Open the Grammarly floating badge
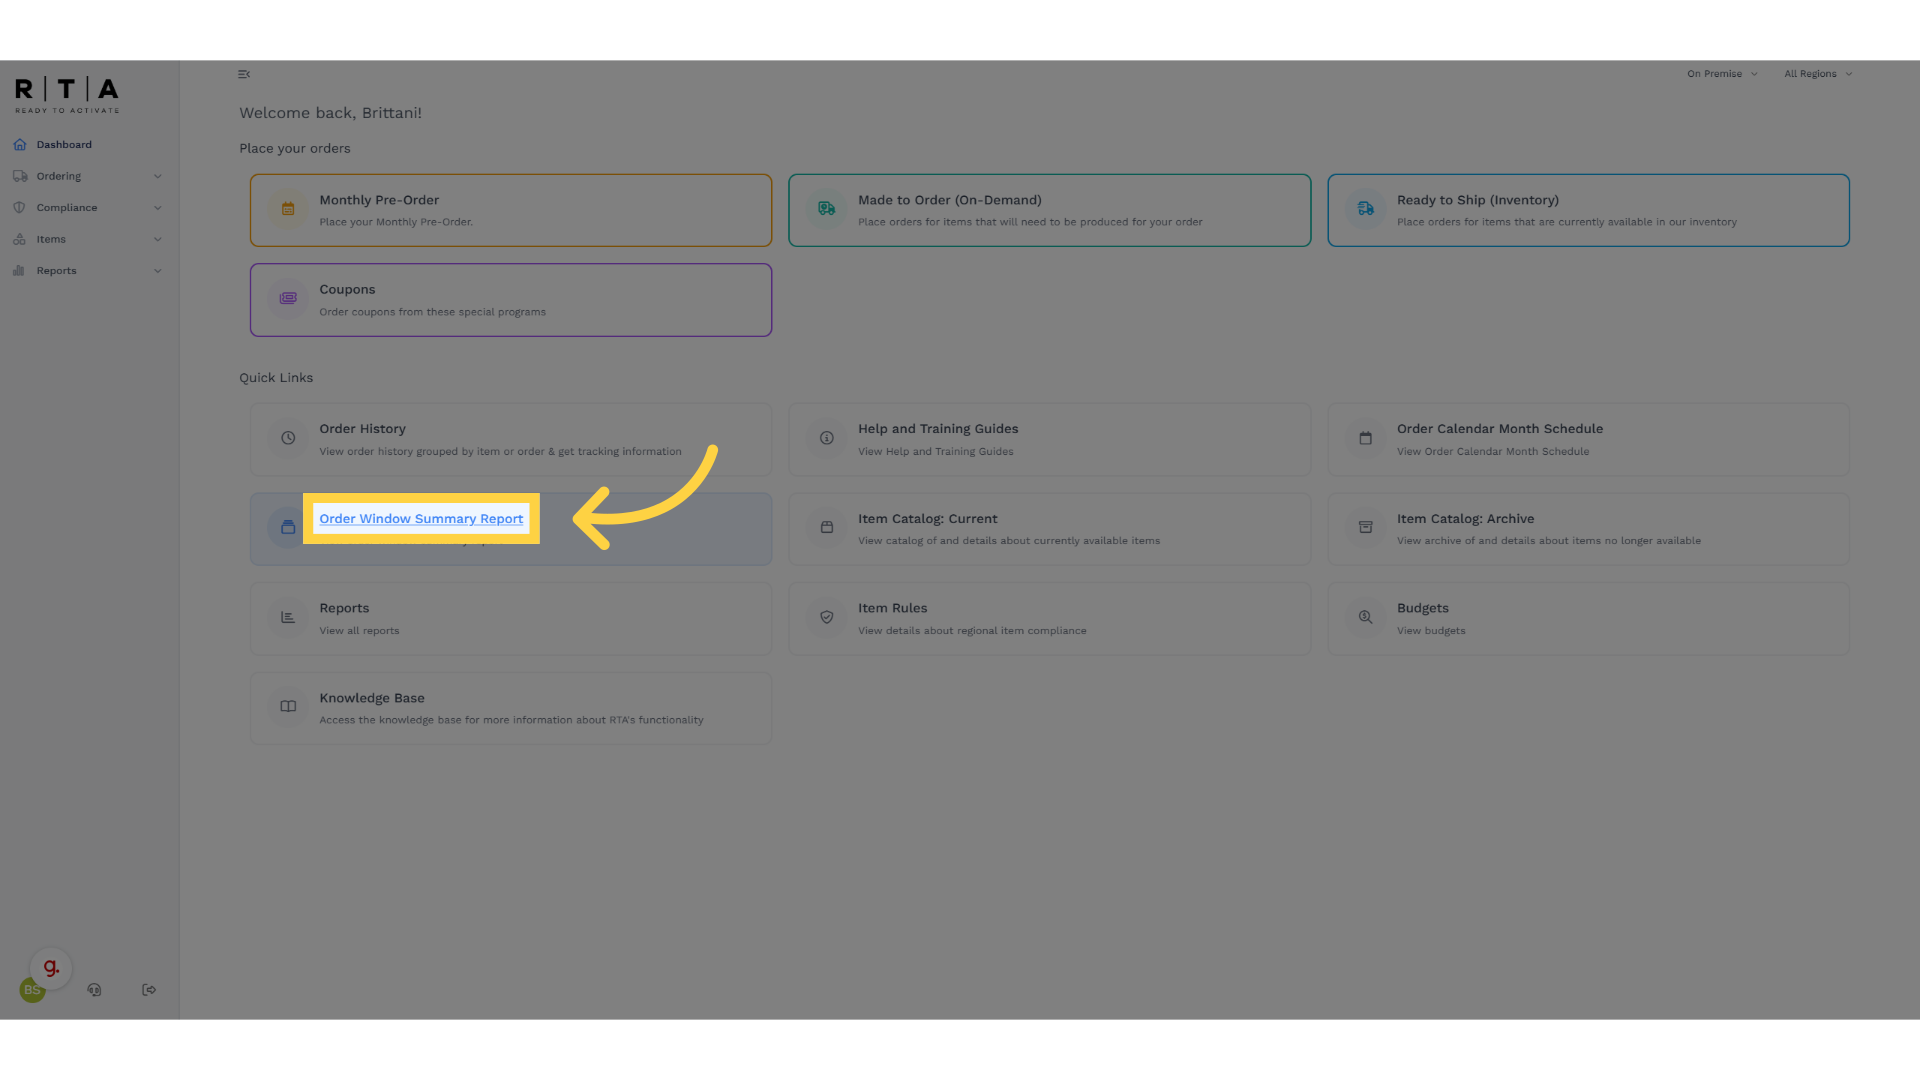Image resolution: width=1920 pixels, height=1080 pixels. (x=51, y=968)
